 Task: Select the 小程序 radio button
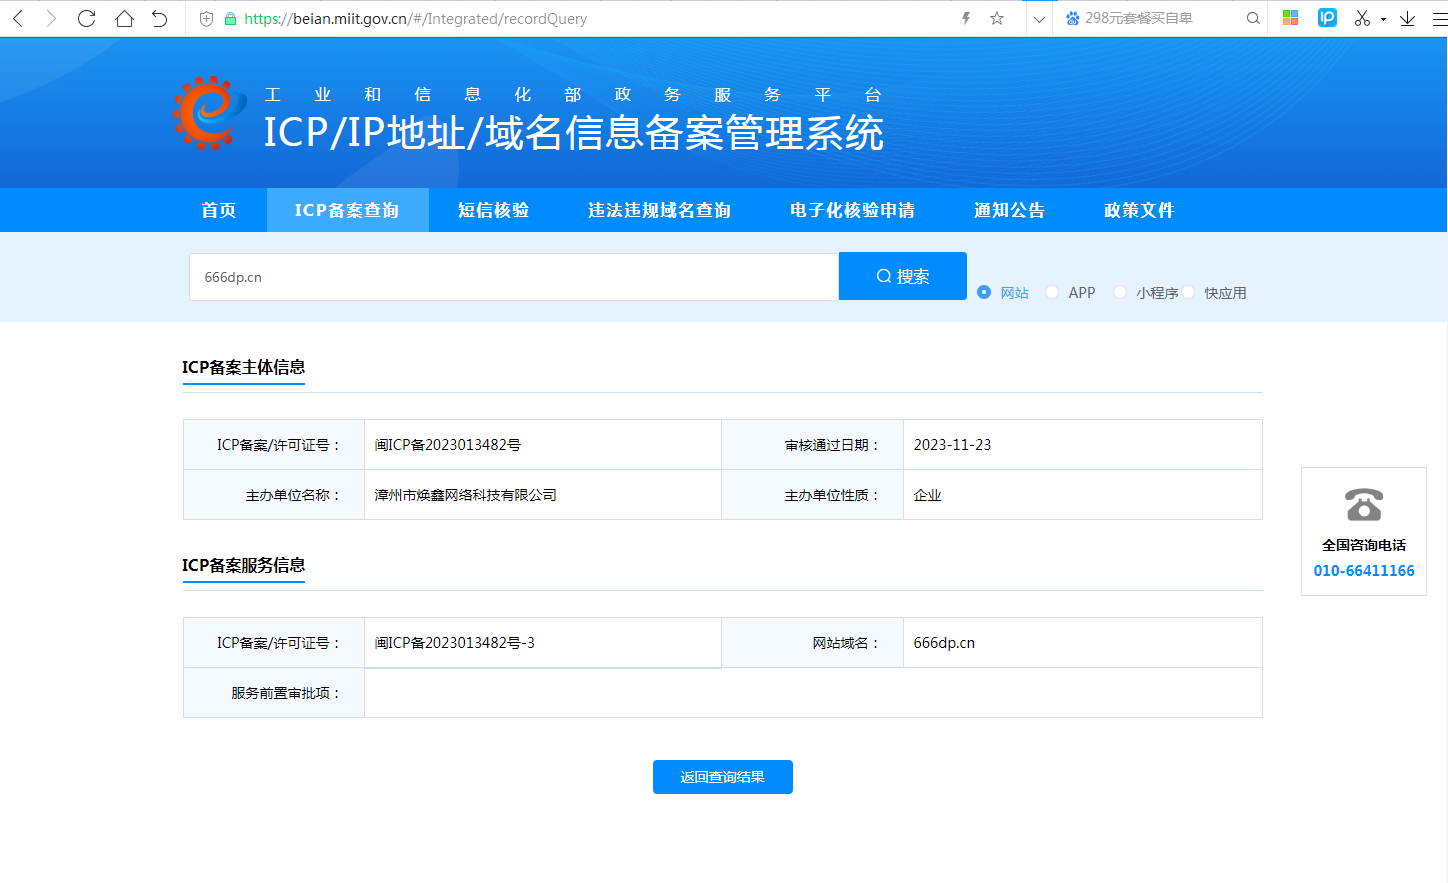1120,292
